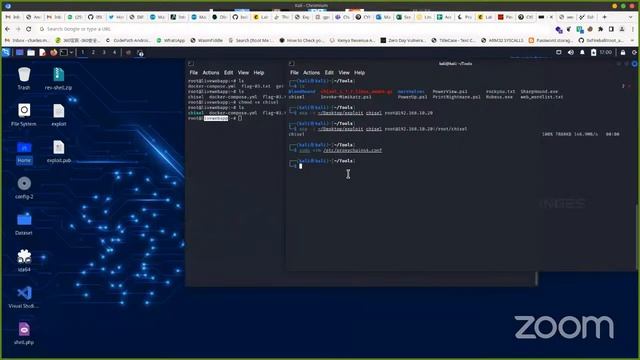Launch Visual Studio Code desktop icon

point(24,297)
